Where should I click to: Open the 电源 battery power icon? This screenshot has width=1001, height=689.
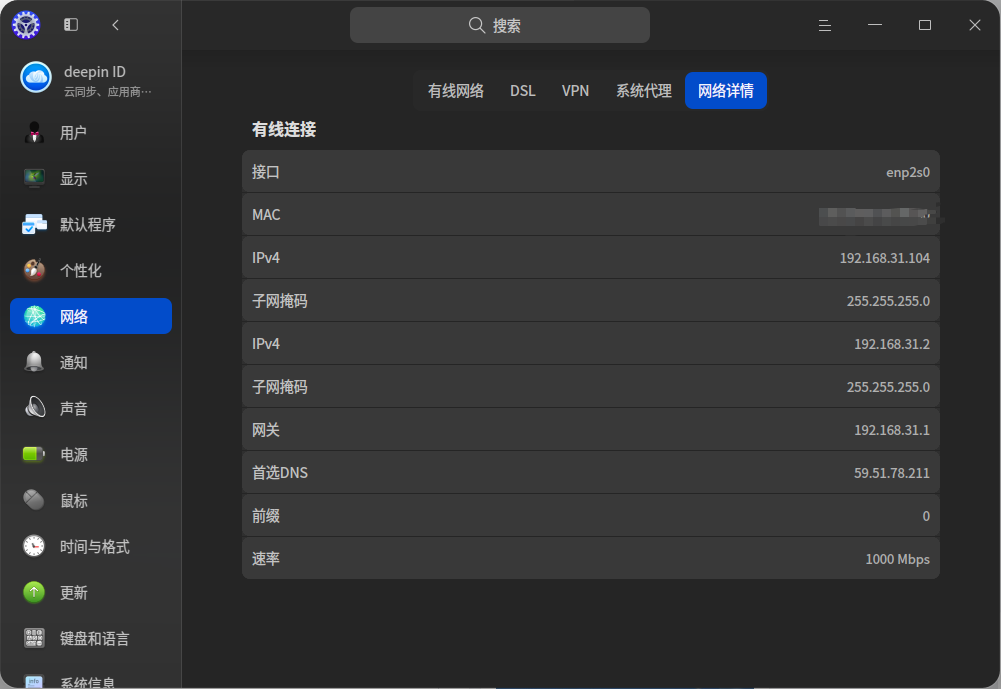(x=34, y=454)
